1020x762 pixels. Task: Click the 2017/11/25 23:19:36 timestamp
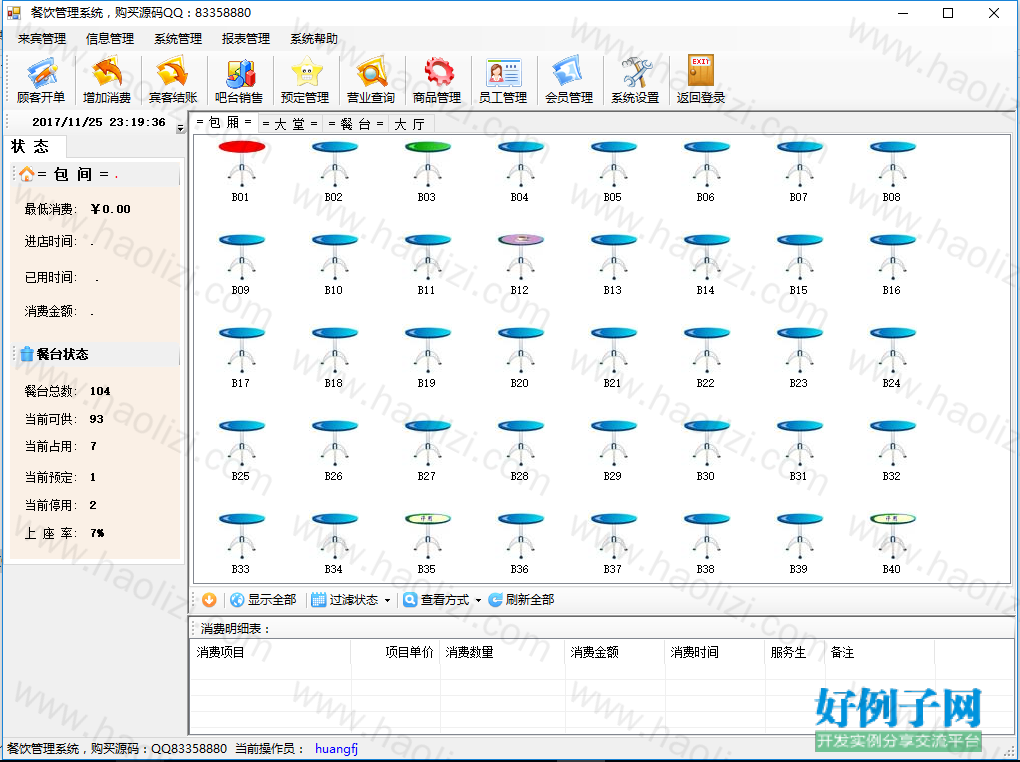99,122
